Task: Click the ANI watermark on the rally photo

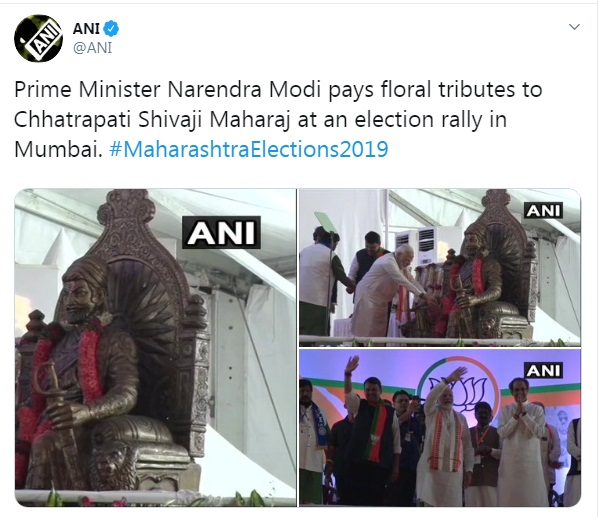Action: pos(543,371)
